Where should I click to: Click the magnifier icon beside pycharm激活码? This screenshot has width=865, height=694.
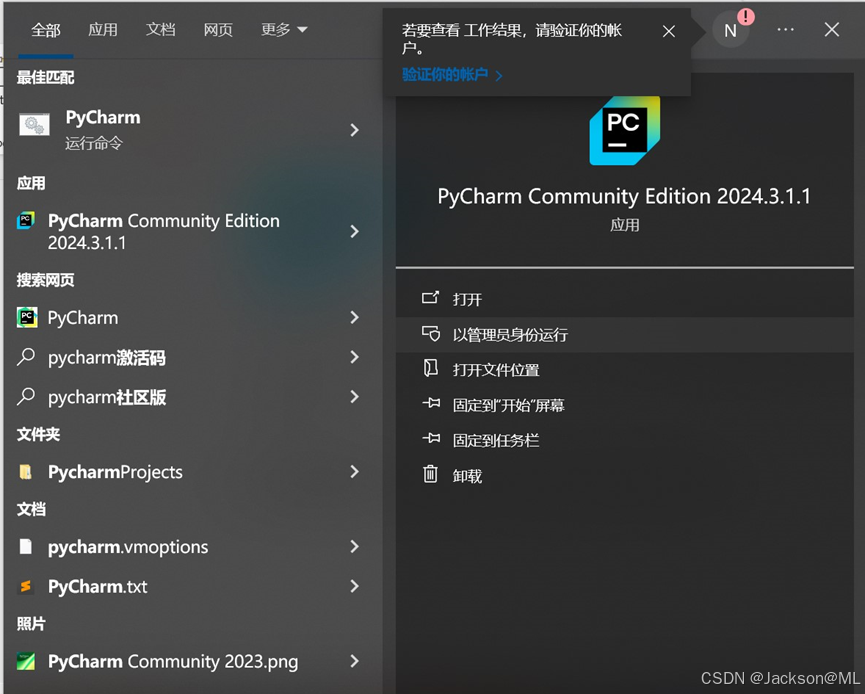point(26,357)
